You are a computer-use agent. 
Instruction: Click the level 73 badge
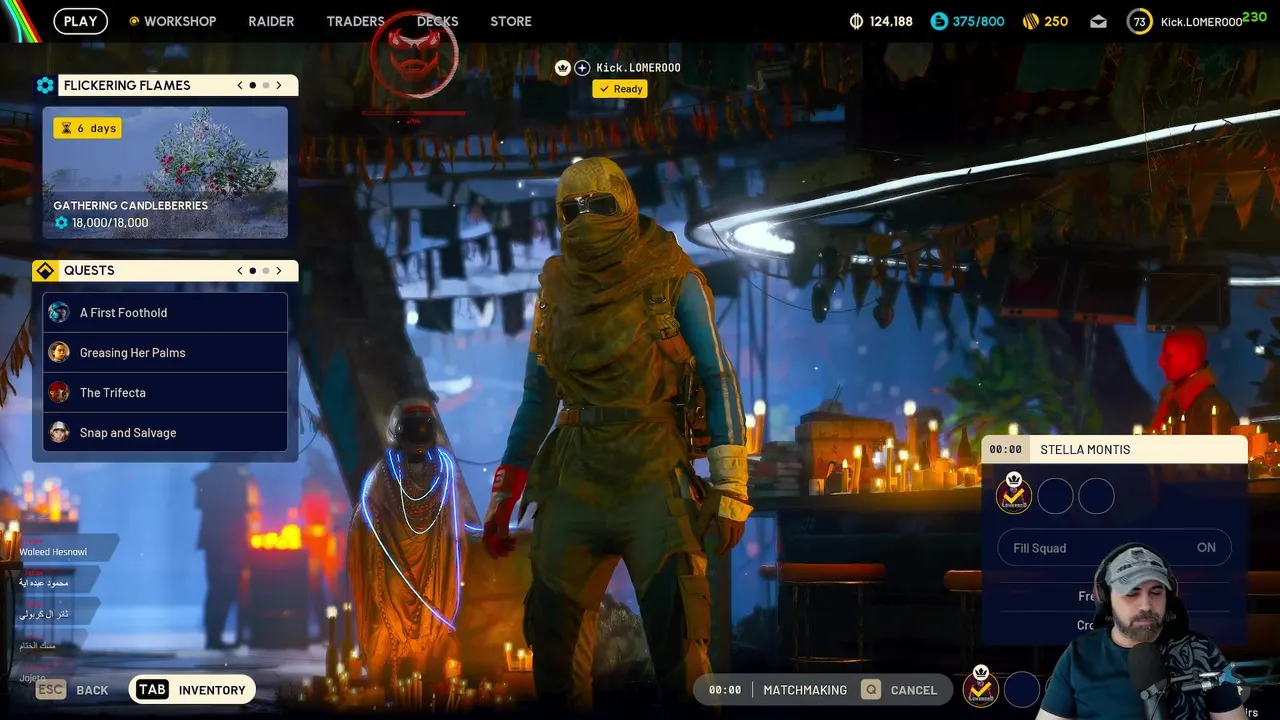[x=1139, y=22]
